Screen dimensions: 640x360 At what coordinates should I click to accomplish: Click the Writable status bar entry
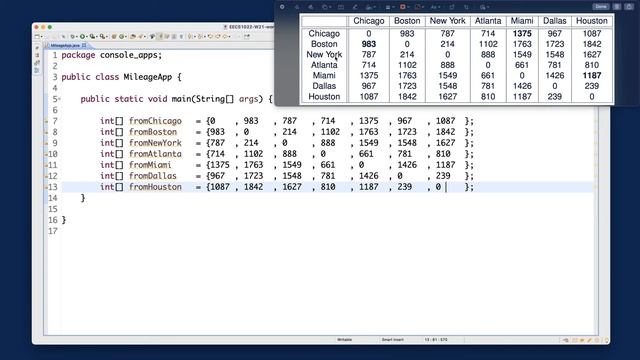click(x=344, y=340)
